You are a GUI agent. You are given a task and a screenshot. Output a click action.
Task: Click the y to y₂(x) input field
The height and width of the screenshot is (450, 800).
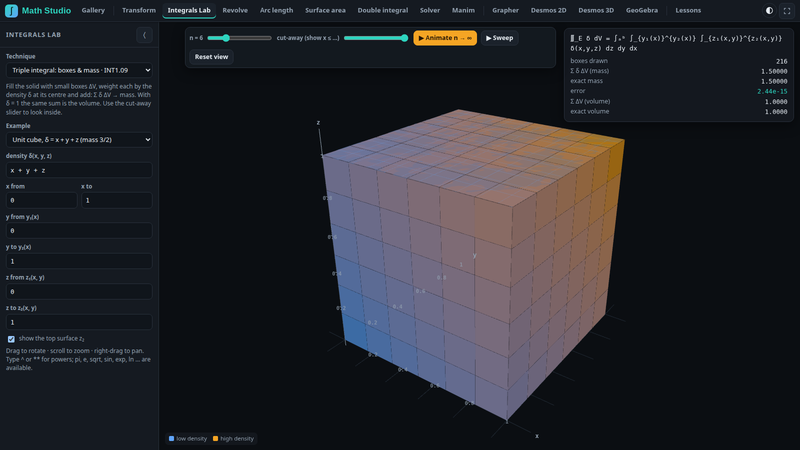(79, 261)
